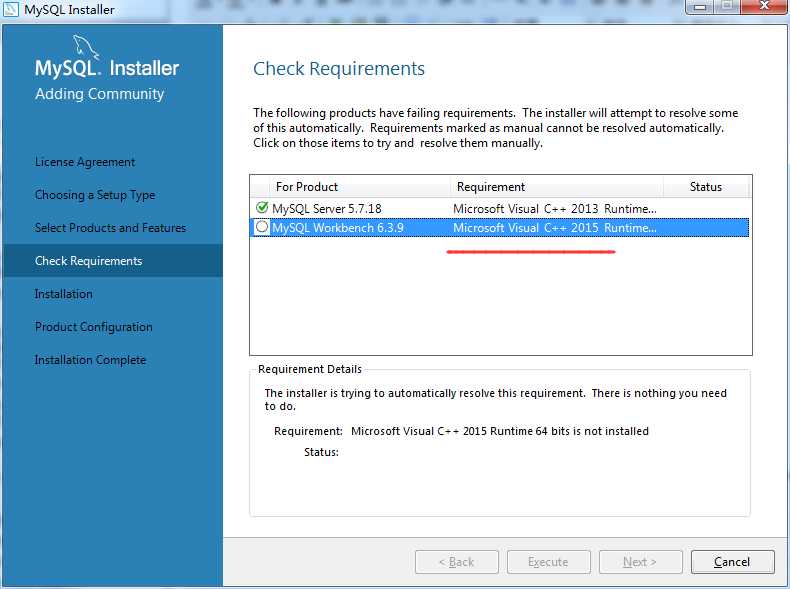Minimize the MySQL Installer window
This screenshot has width=790, height=589.
pyautogui.click(x=700, y=7)
